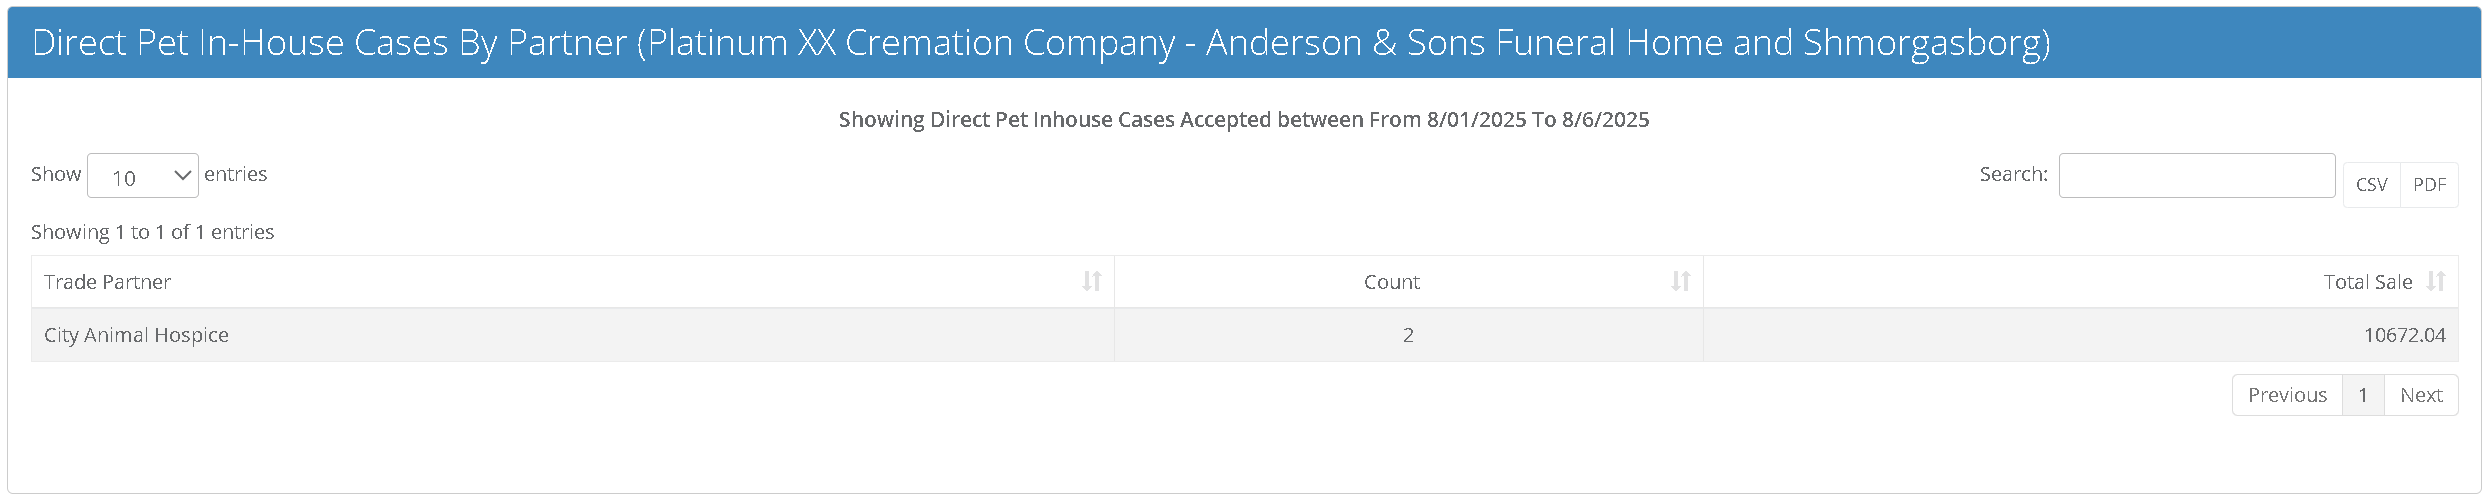This screenshot has height=498, width=2490.
Task: Click the 10672.04 total sale cell
Action: tap(2404, 335)
